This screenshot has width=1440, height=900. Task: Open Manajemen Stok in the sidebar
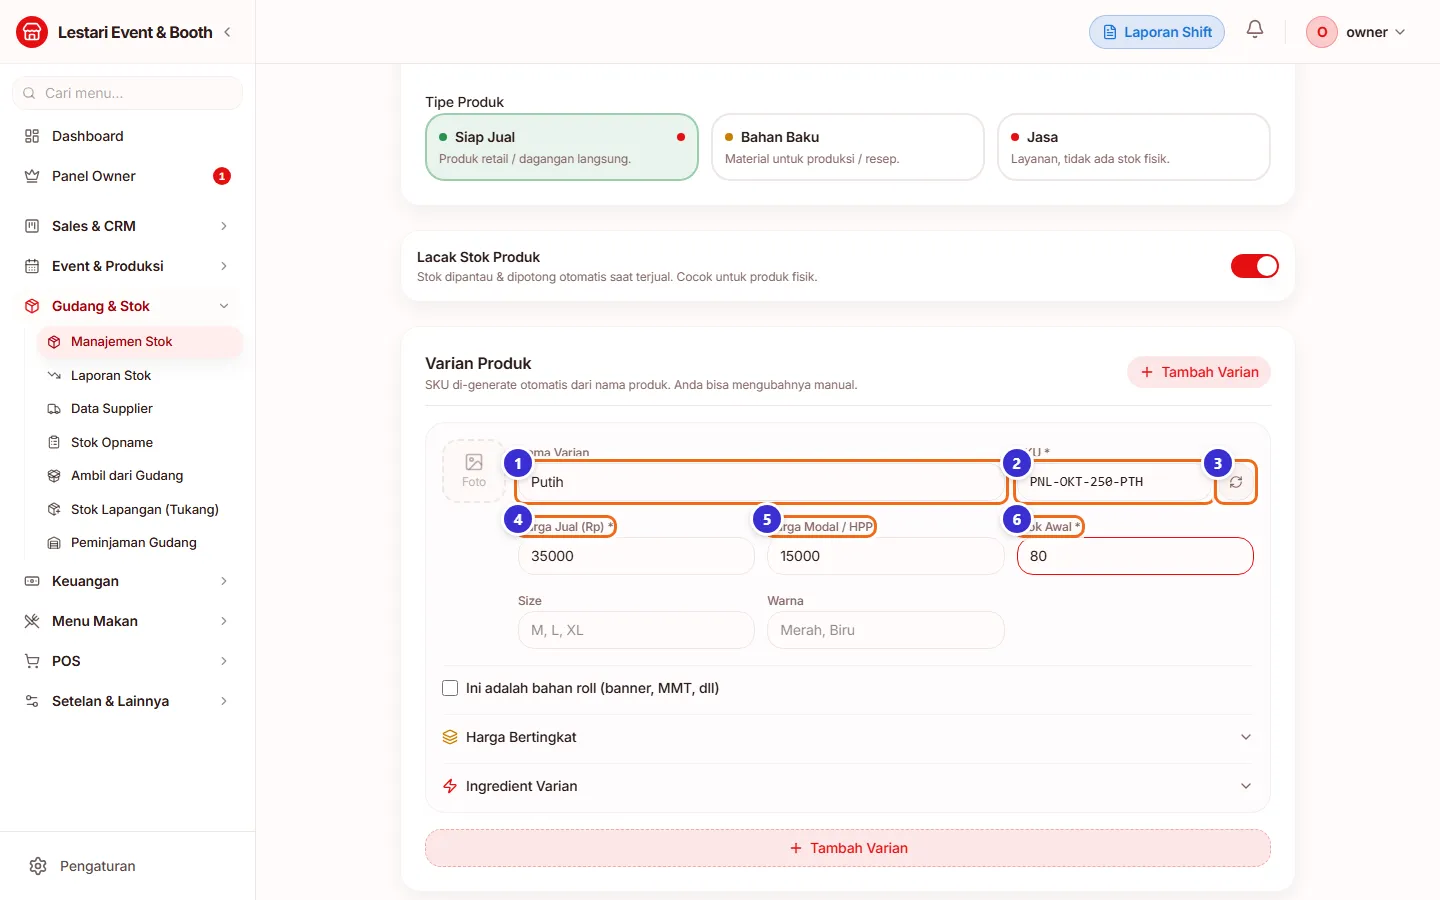(x=140, y=342)
